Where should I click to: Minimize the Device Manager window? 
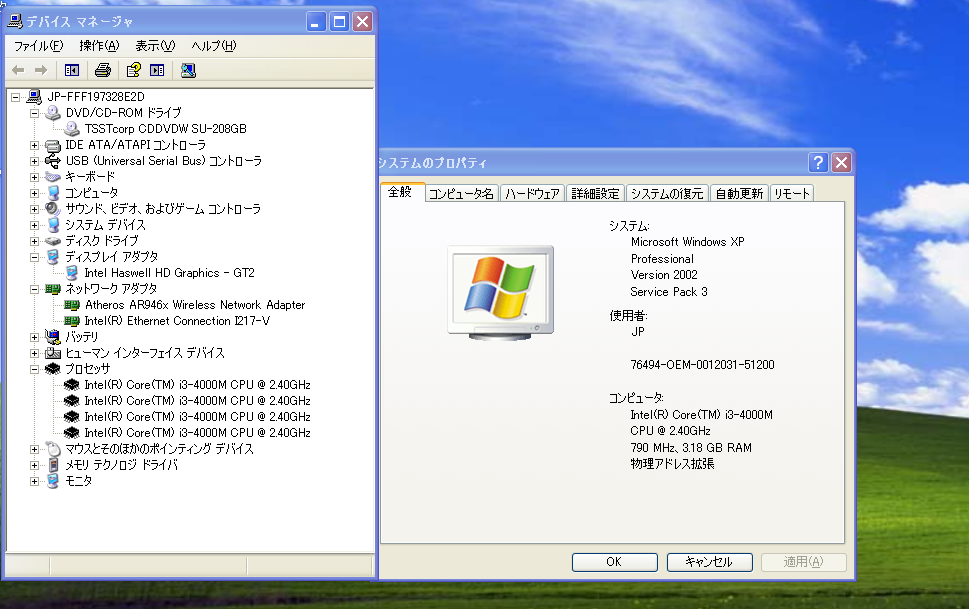tap(316, 22)
